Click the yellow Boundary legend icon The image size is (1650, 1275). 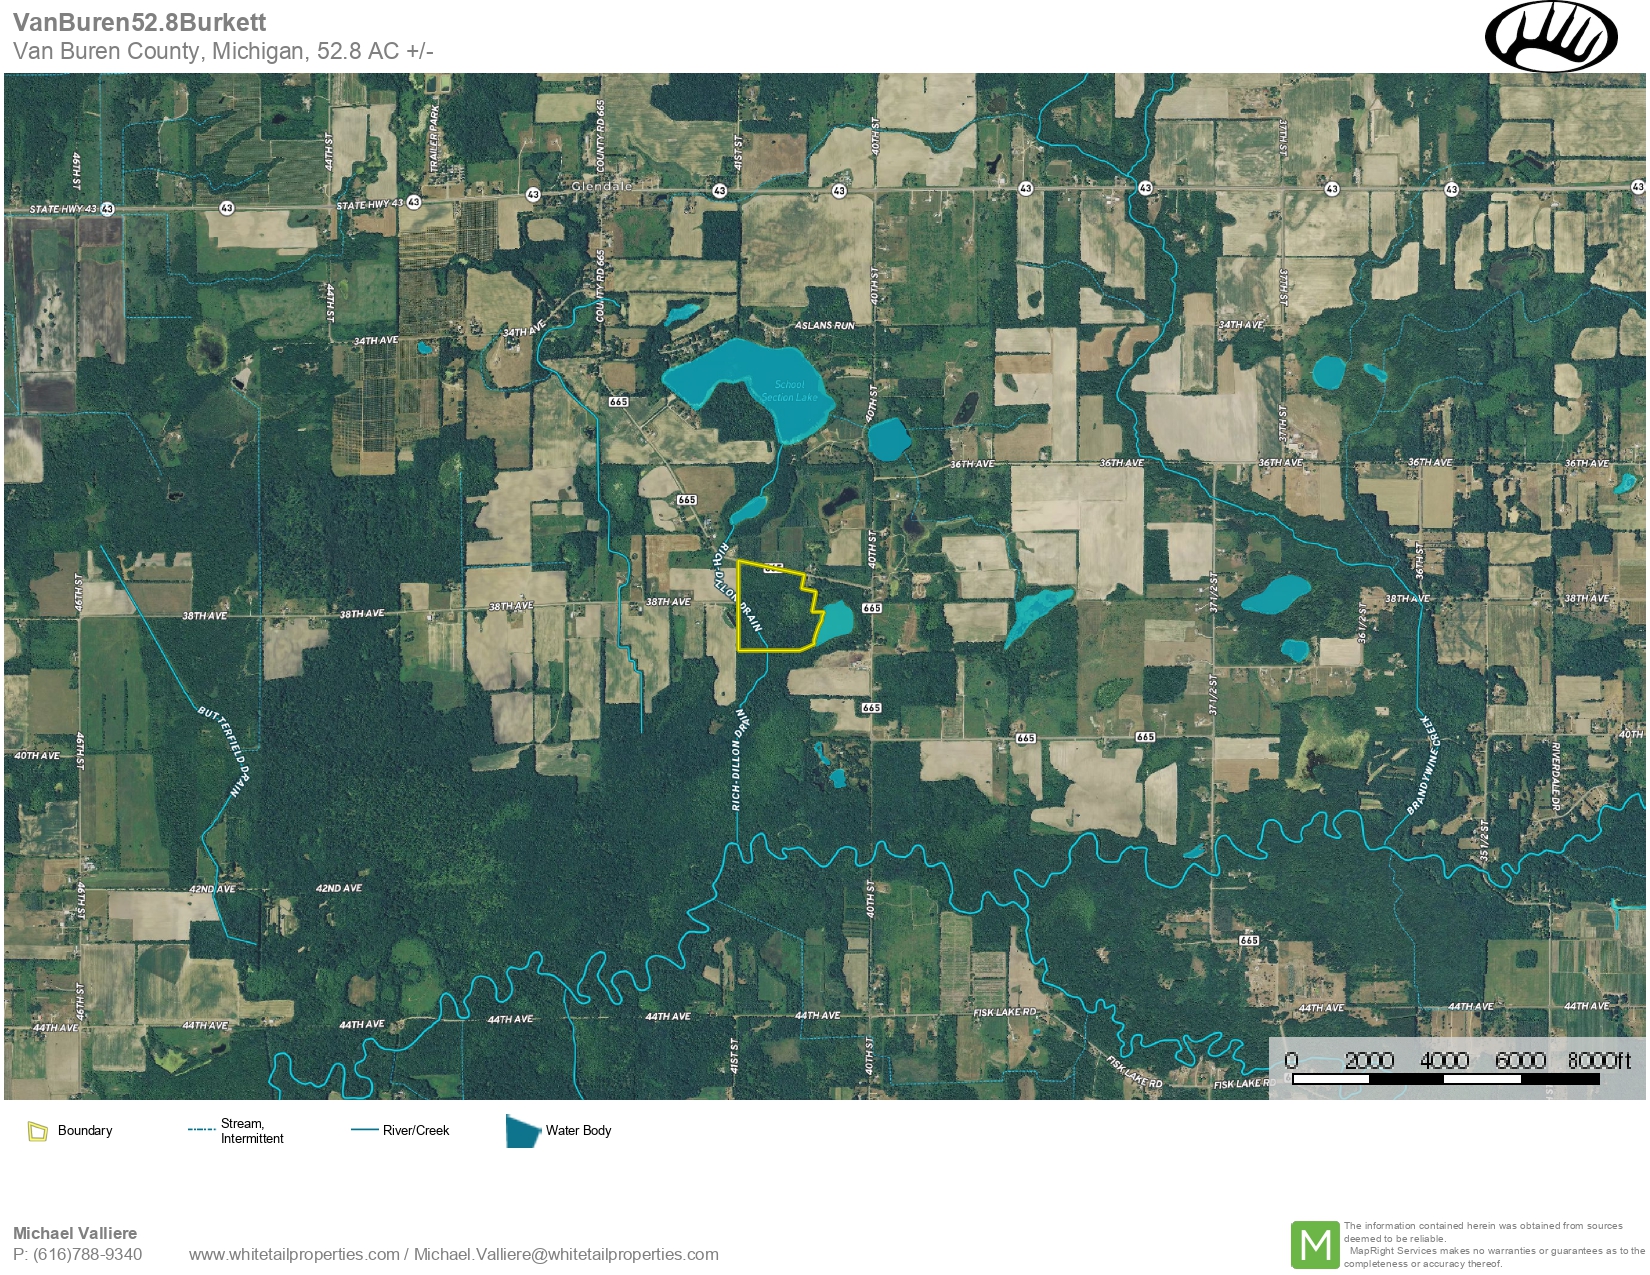coord(38,1131)
